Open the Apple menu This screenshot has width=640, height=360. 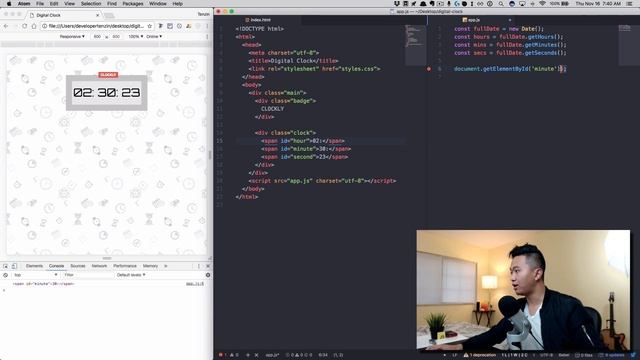coord(8,4)
